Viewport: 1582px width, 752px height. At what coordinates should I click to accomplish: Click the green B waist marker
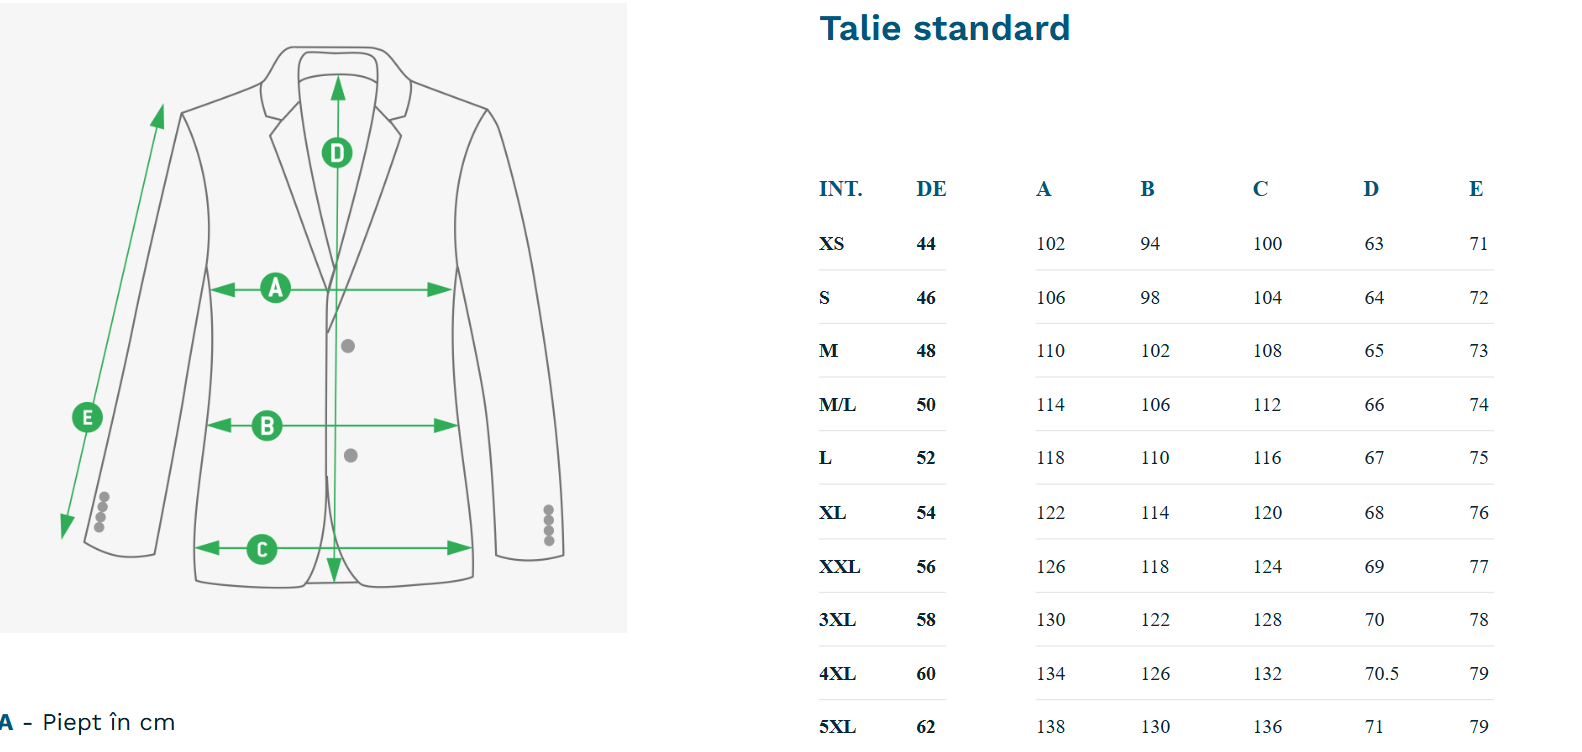pos(267,426)
